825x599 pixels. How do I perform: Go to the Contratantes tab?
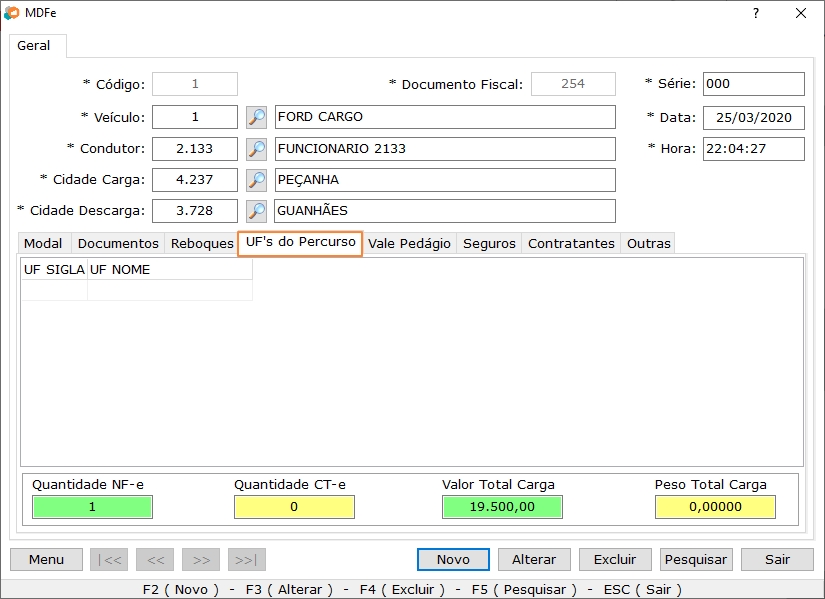[x=571, y=243]
